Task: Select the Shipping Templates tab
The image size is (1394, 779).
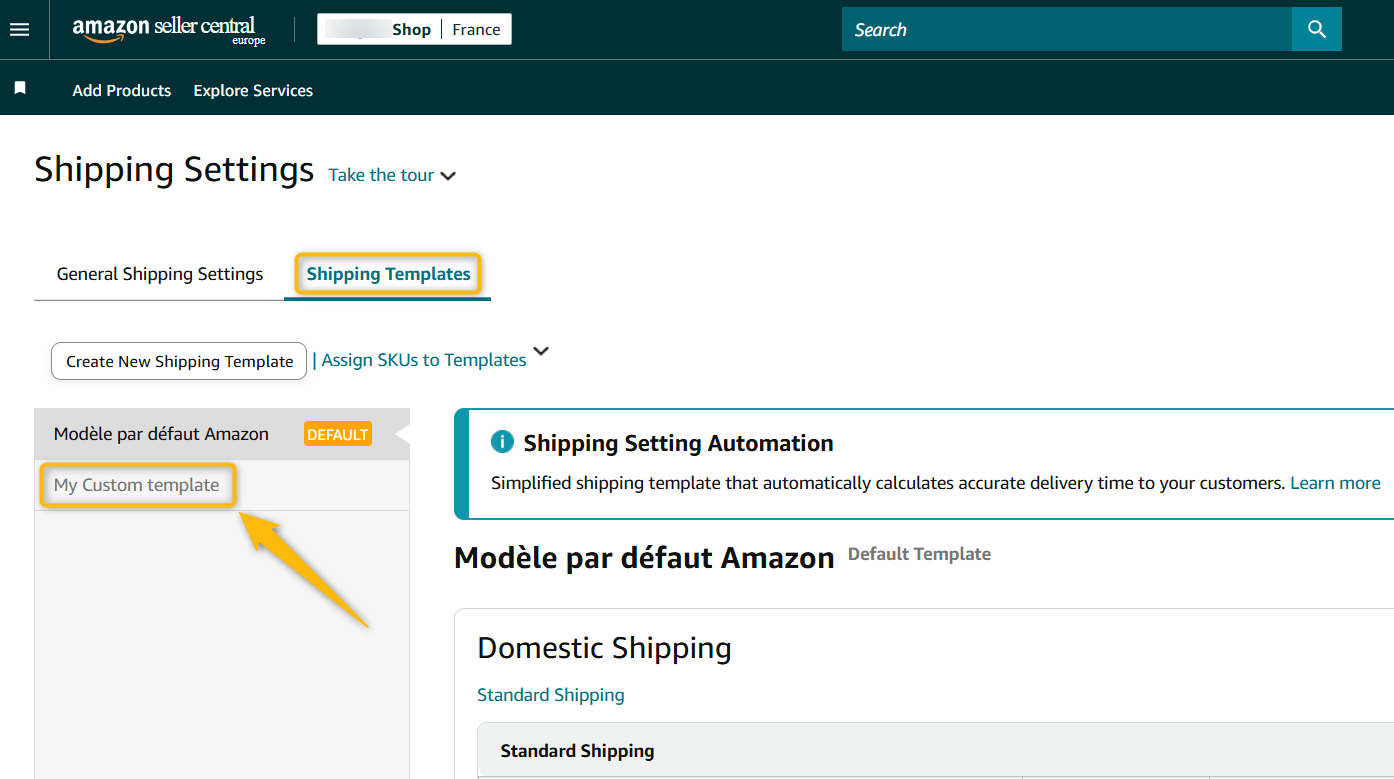Action: click(x=388, y=274)
